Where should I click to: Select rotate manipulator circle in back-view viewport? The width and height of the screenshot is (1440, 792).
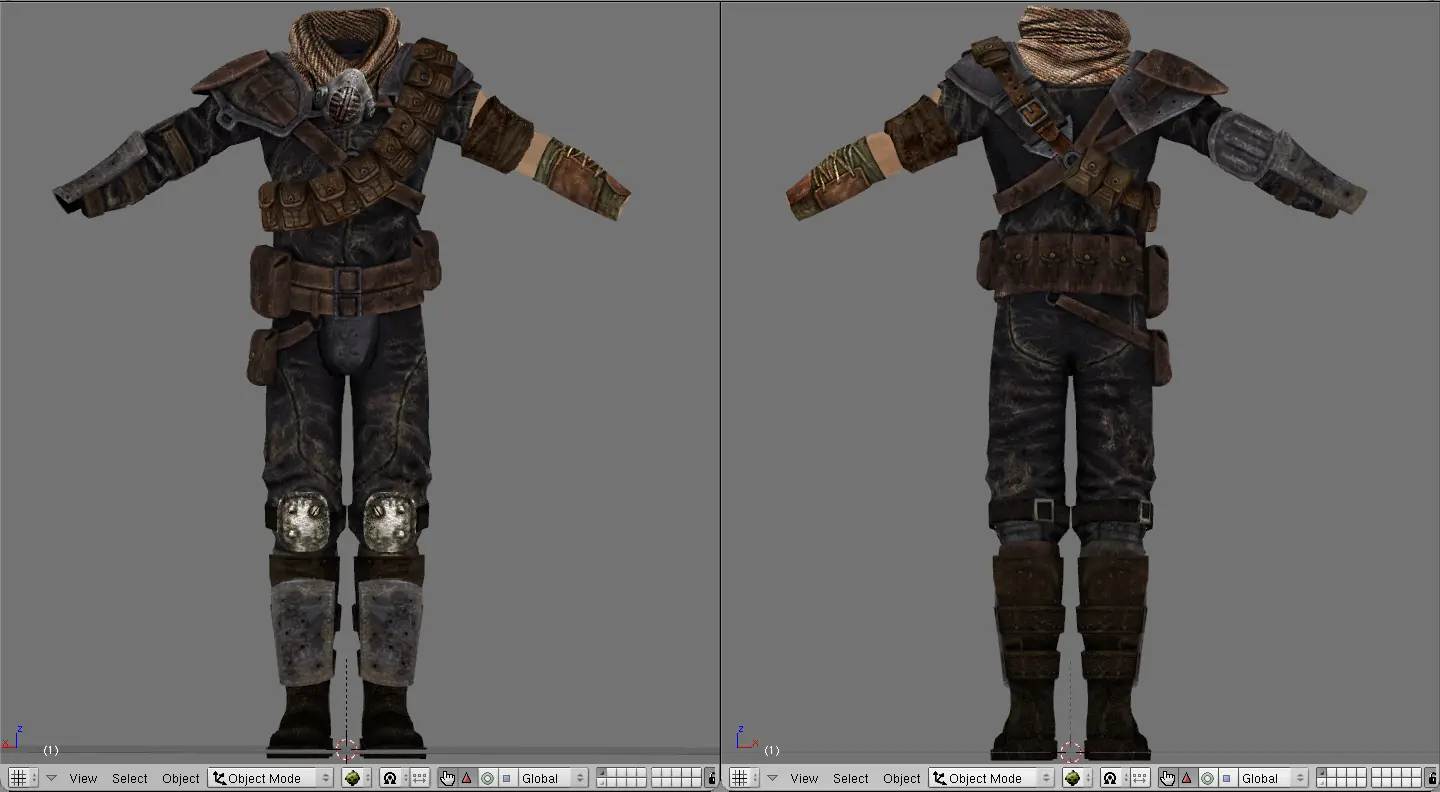pyautogui.click(x=1208, y=778)
